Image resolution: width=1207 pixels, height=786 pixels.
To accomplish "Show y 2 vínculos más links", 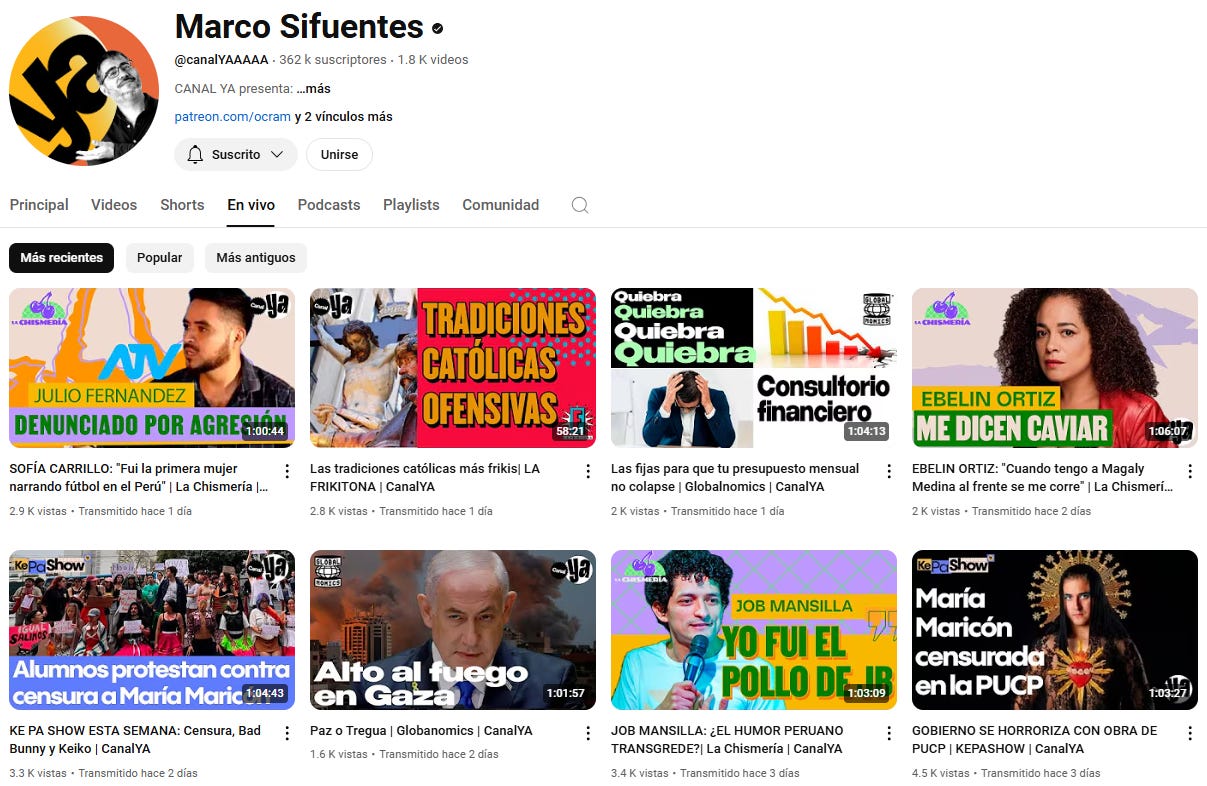I will (344, 117).
